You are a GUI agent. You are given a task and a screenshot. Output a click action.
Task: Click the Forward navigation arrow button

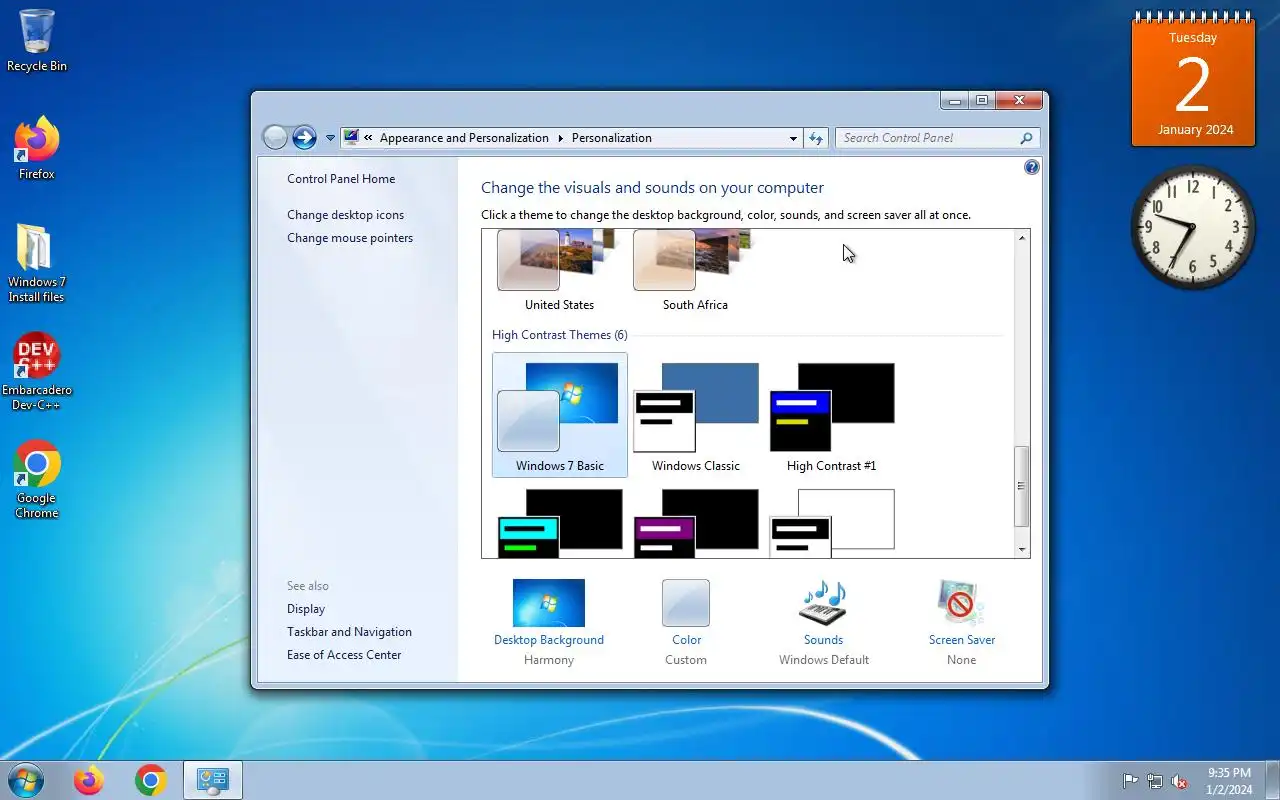coord(304,138)
